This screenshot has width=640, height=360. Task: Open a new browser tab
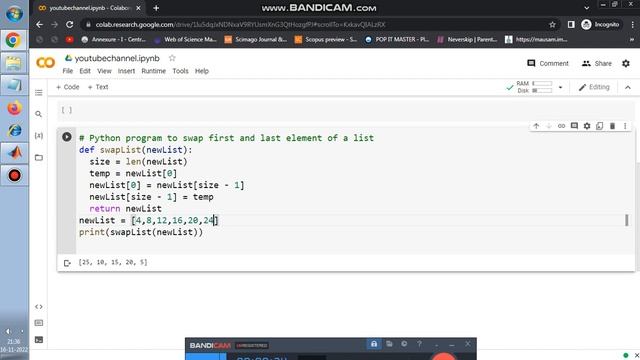tap(156, 8)
